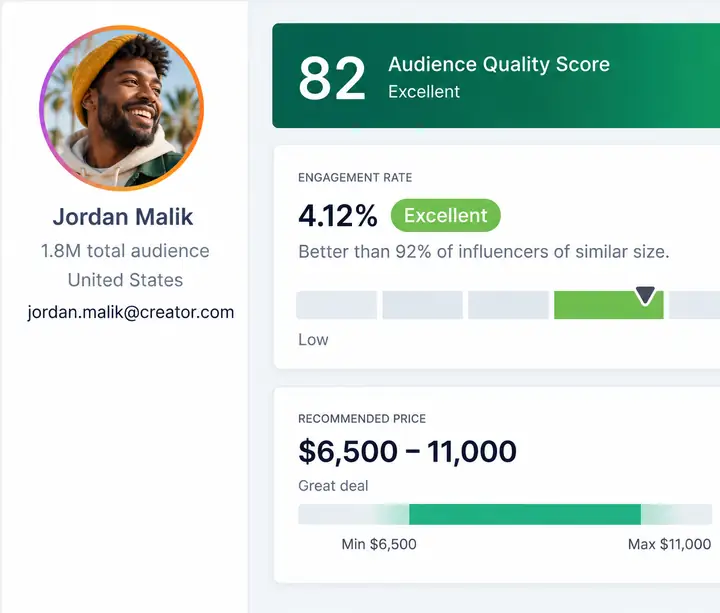This screenshot has width=720, height=613.
Task: Select the 4.12% engagement rate value
Action: coord(338,216)
